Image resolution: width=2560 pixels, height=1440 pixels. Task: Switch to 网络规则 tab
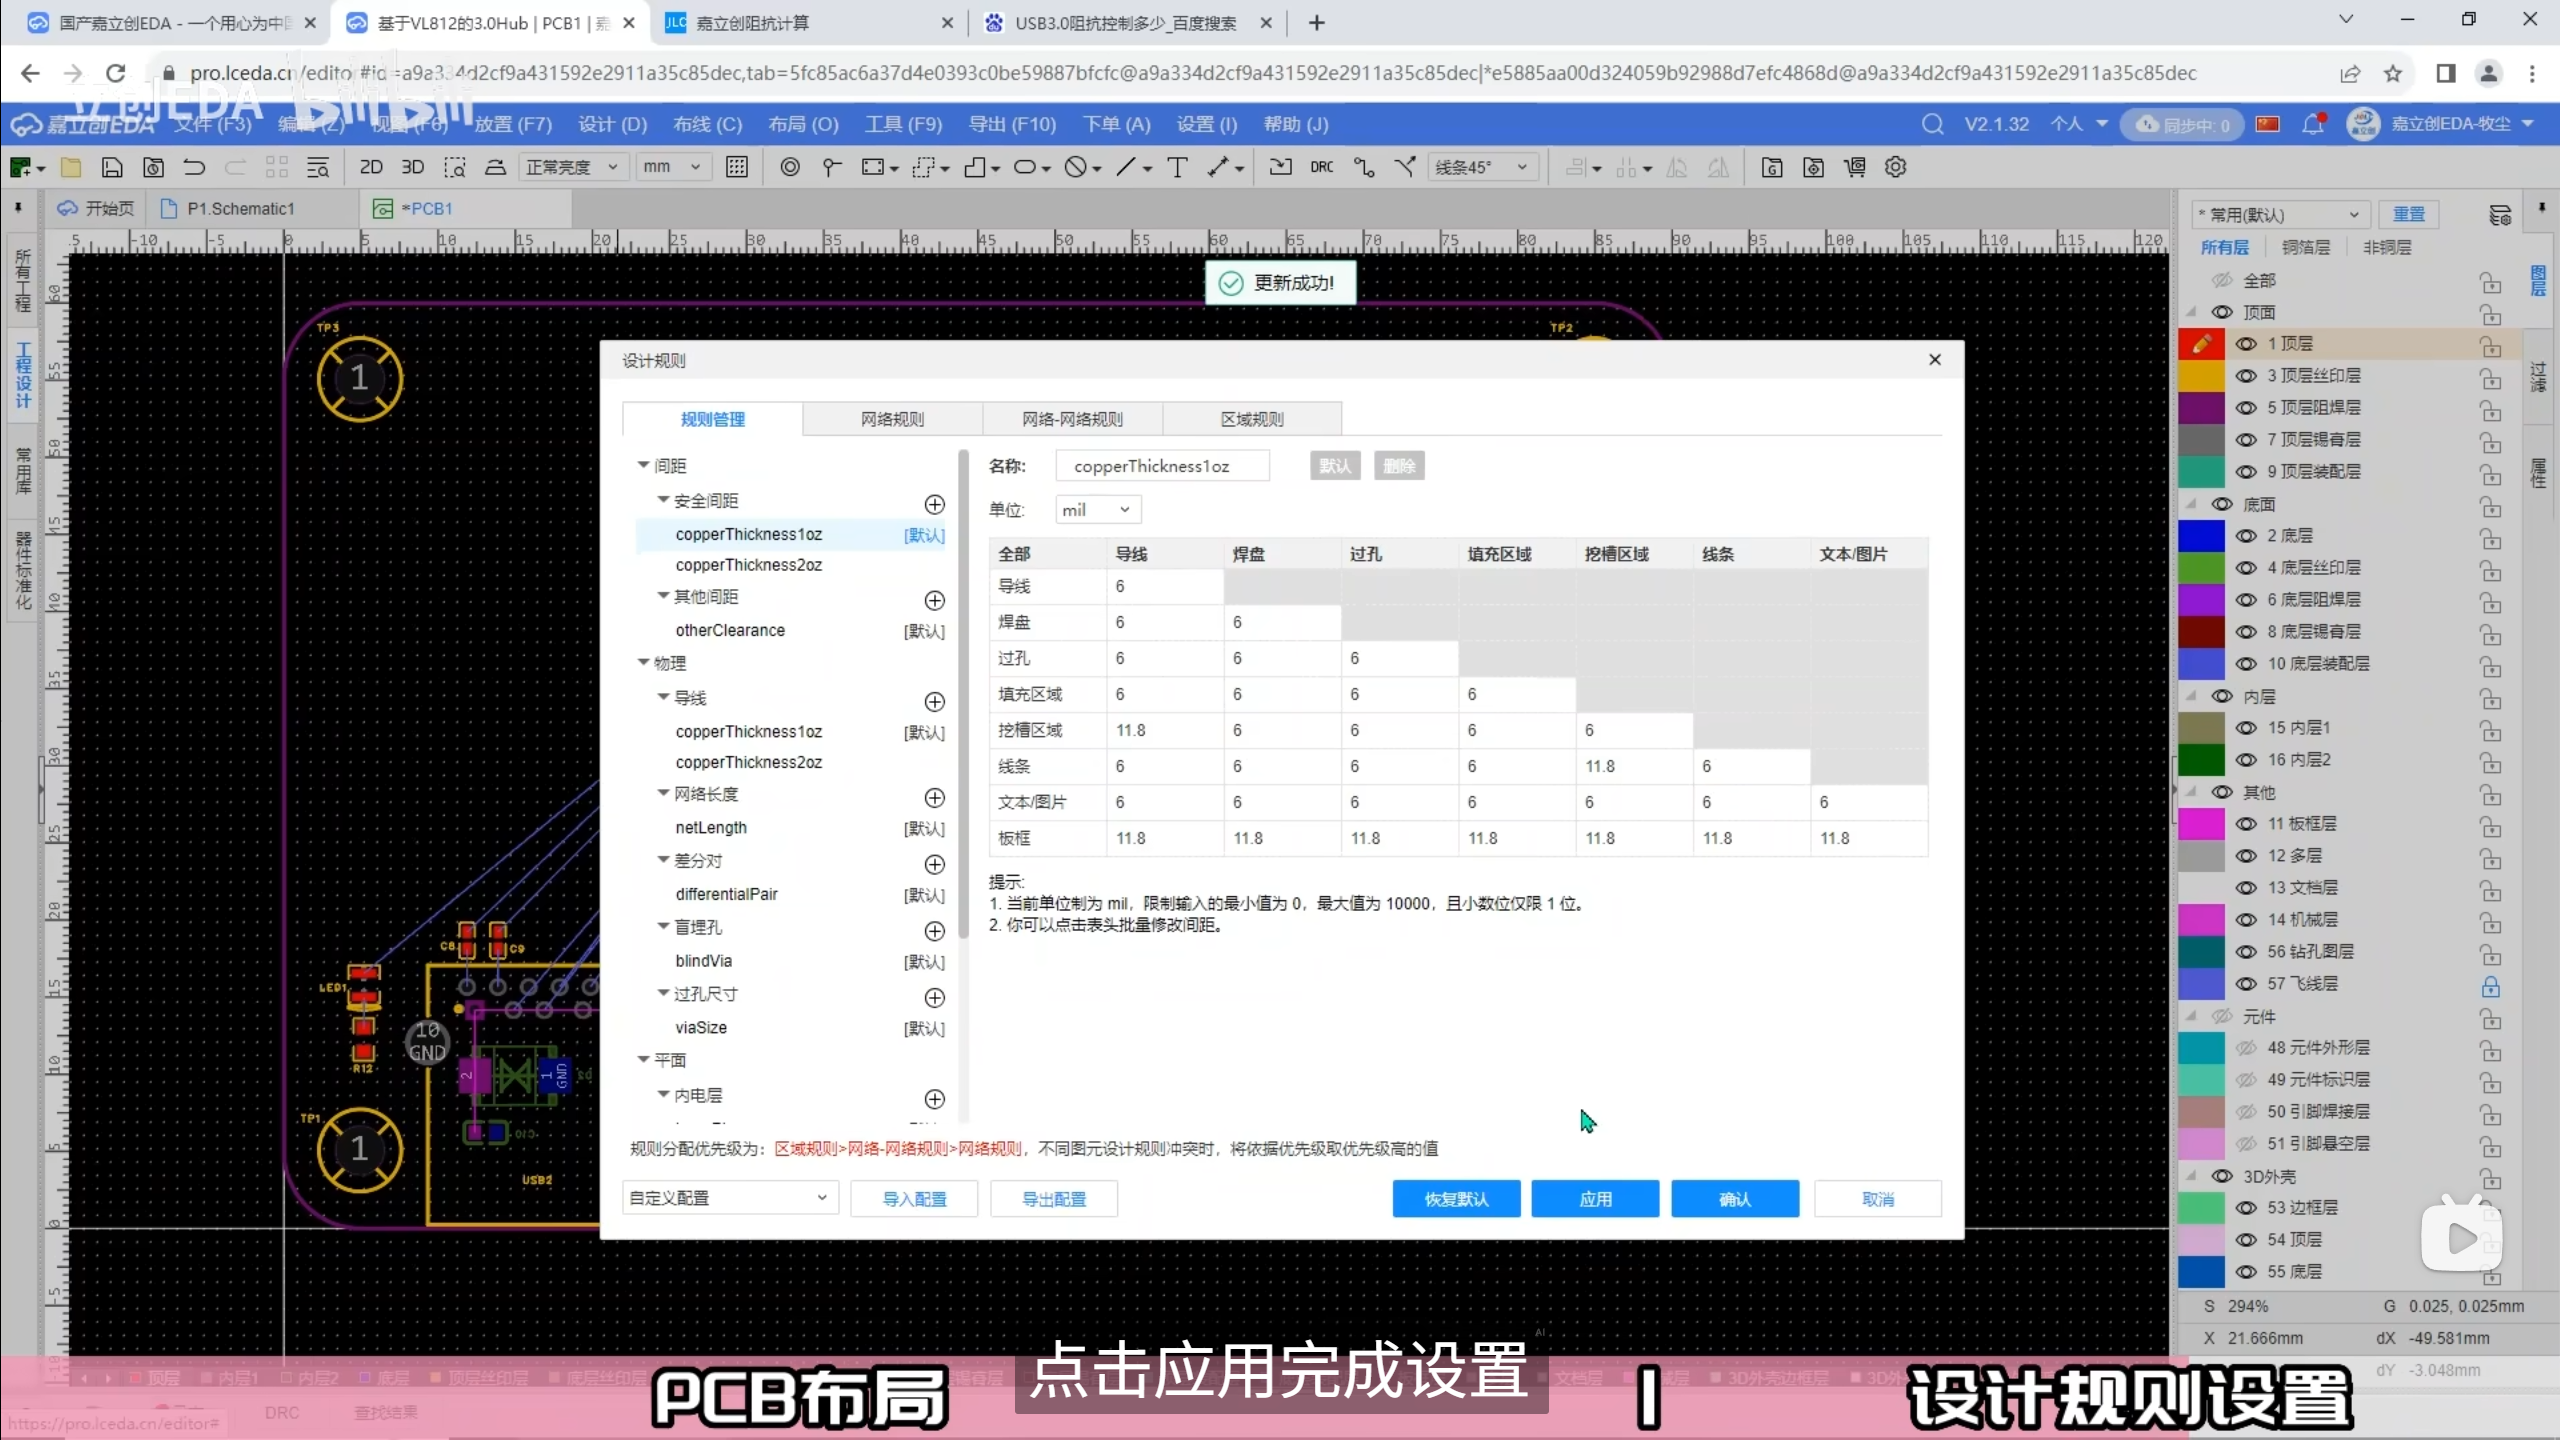tap(892, 419)
